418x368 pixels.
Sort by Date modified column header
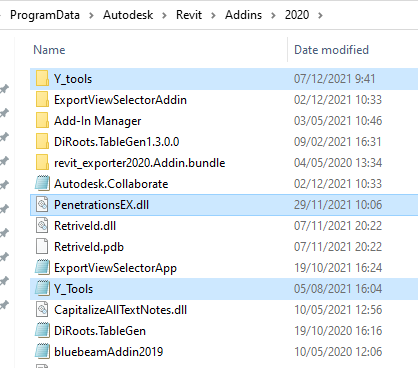(x=331, y=50)
